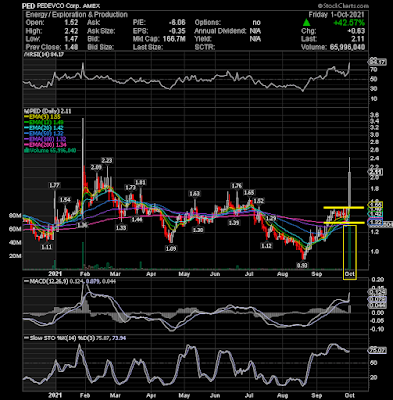
Task: Click the 1.72 price peak label
Action: [130, 188]
